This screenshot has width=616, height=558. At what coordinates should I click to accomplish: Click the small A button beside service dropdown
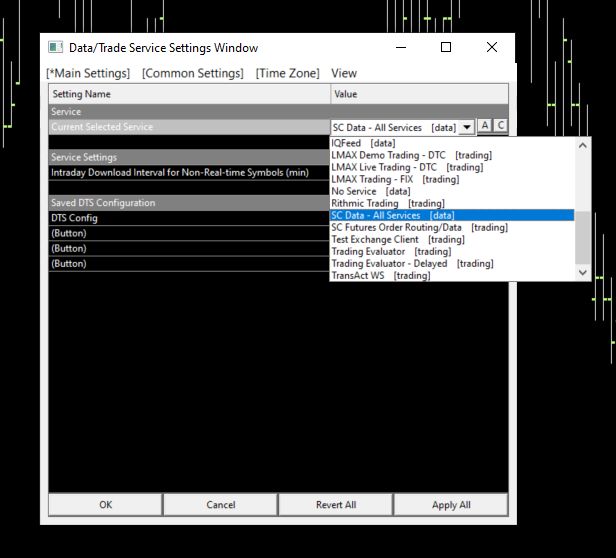point(485,126)
